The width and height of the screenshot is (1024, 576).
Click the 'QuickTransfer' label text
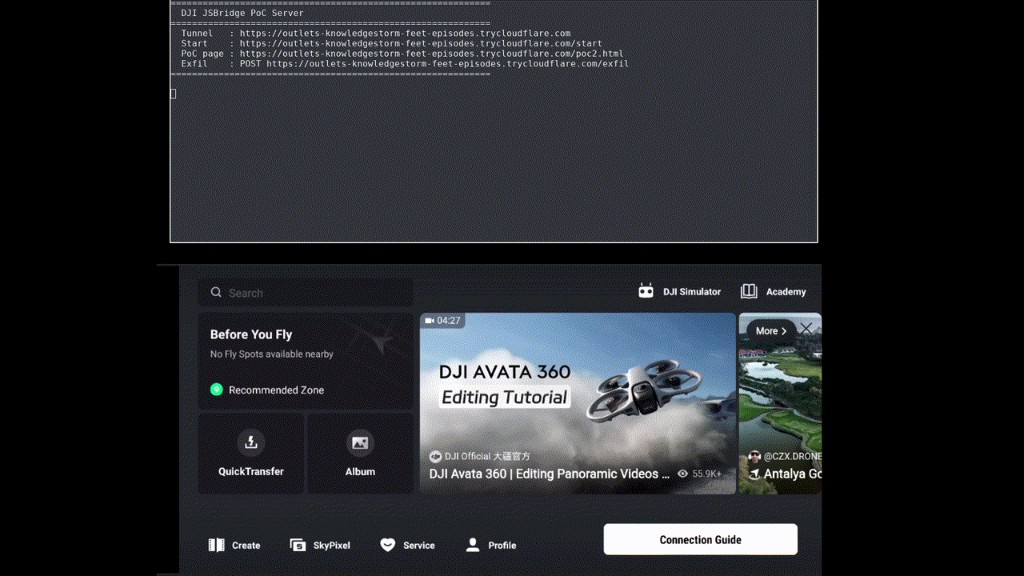click(251, 472)
